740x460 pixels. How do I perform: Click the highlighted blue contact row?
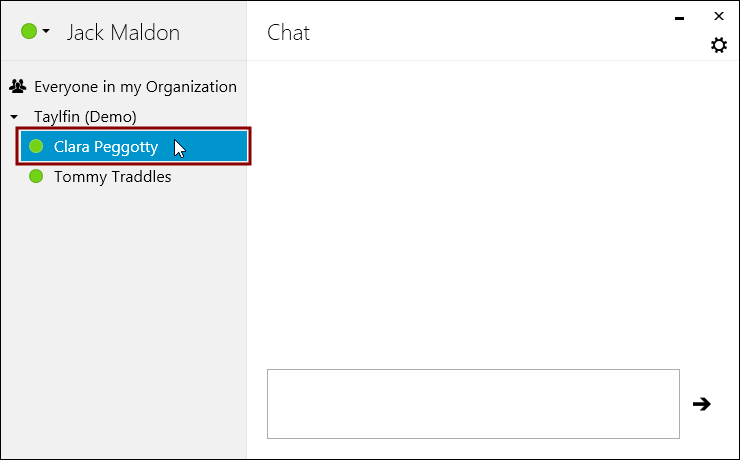134,146
